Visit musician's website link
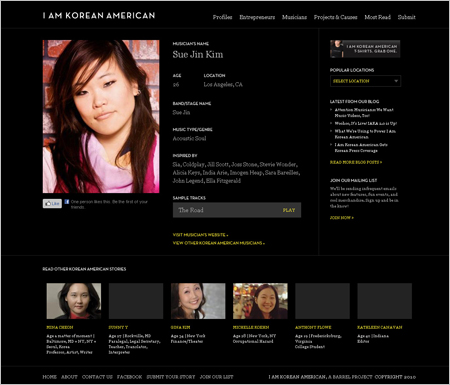Screen dimensions: 450x385 point(200,235)
